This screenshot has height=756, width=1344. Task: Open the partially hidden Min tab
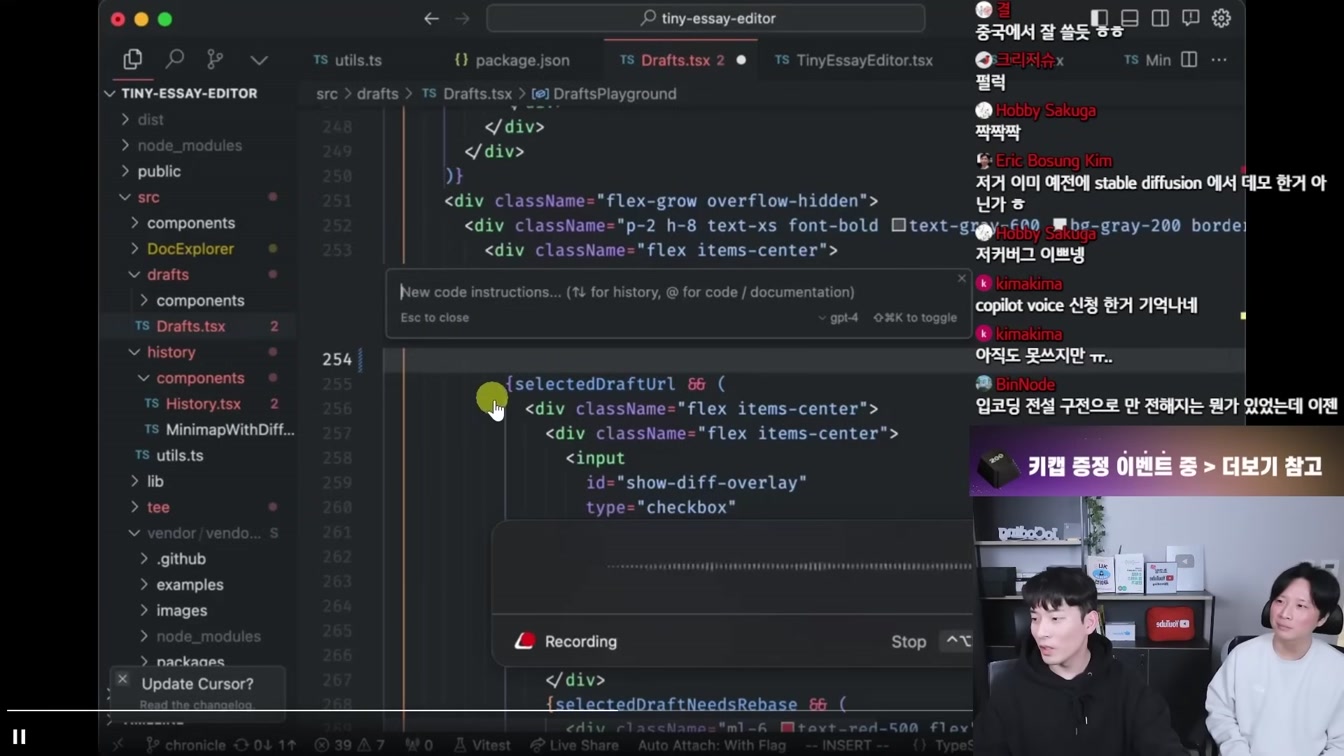[x=1146, y=60]
